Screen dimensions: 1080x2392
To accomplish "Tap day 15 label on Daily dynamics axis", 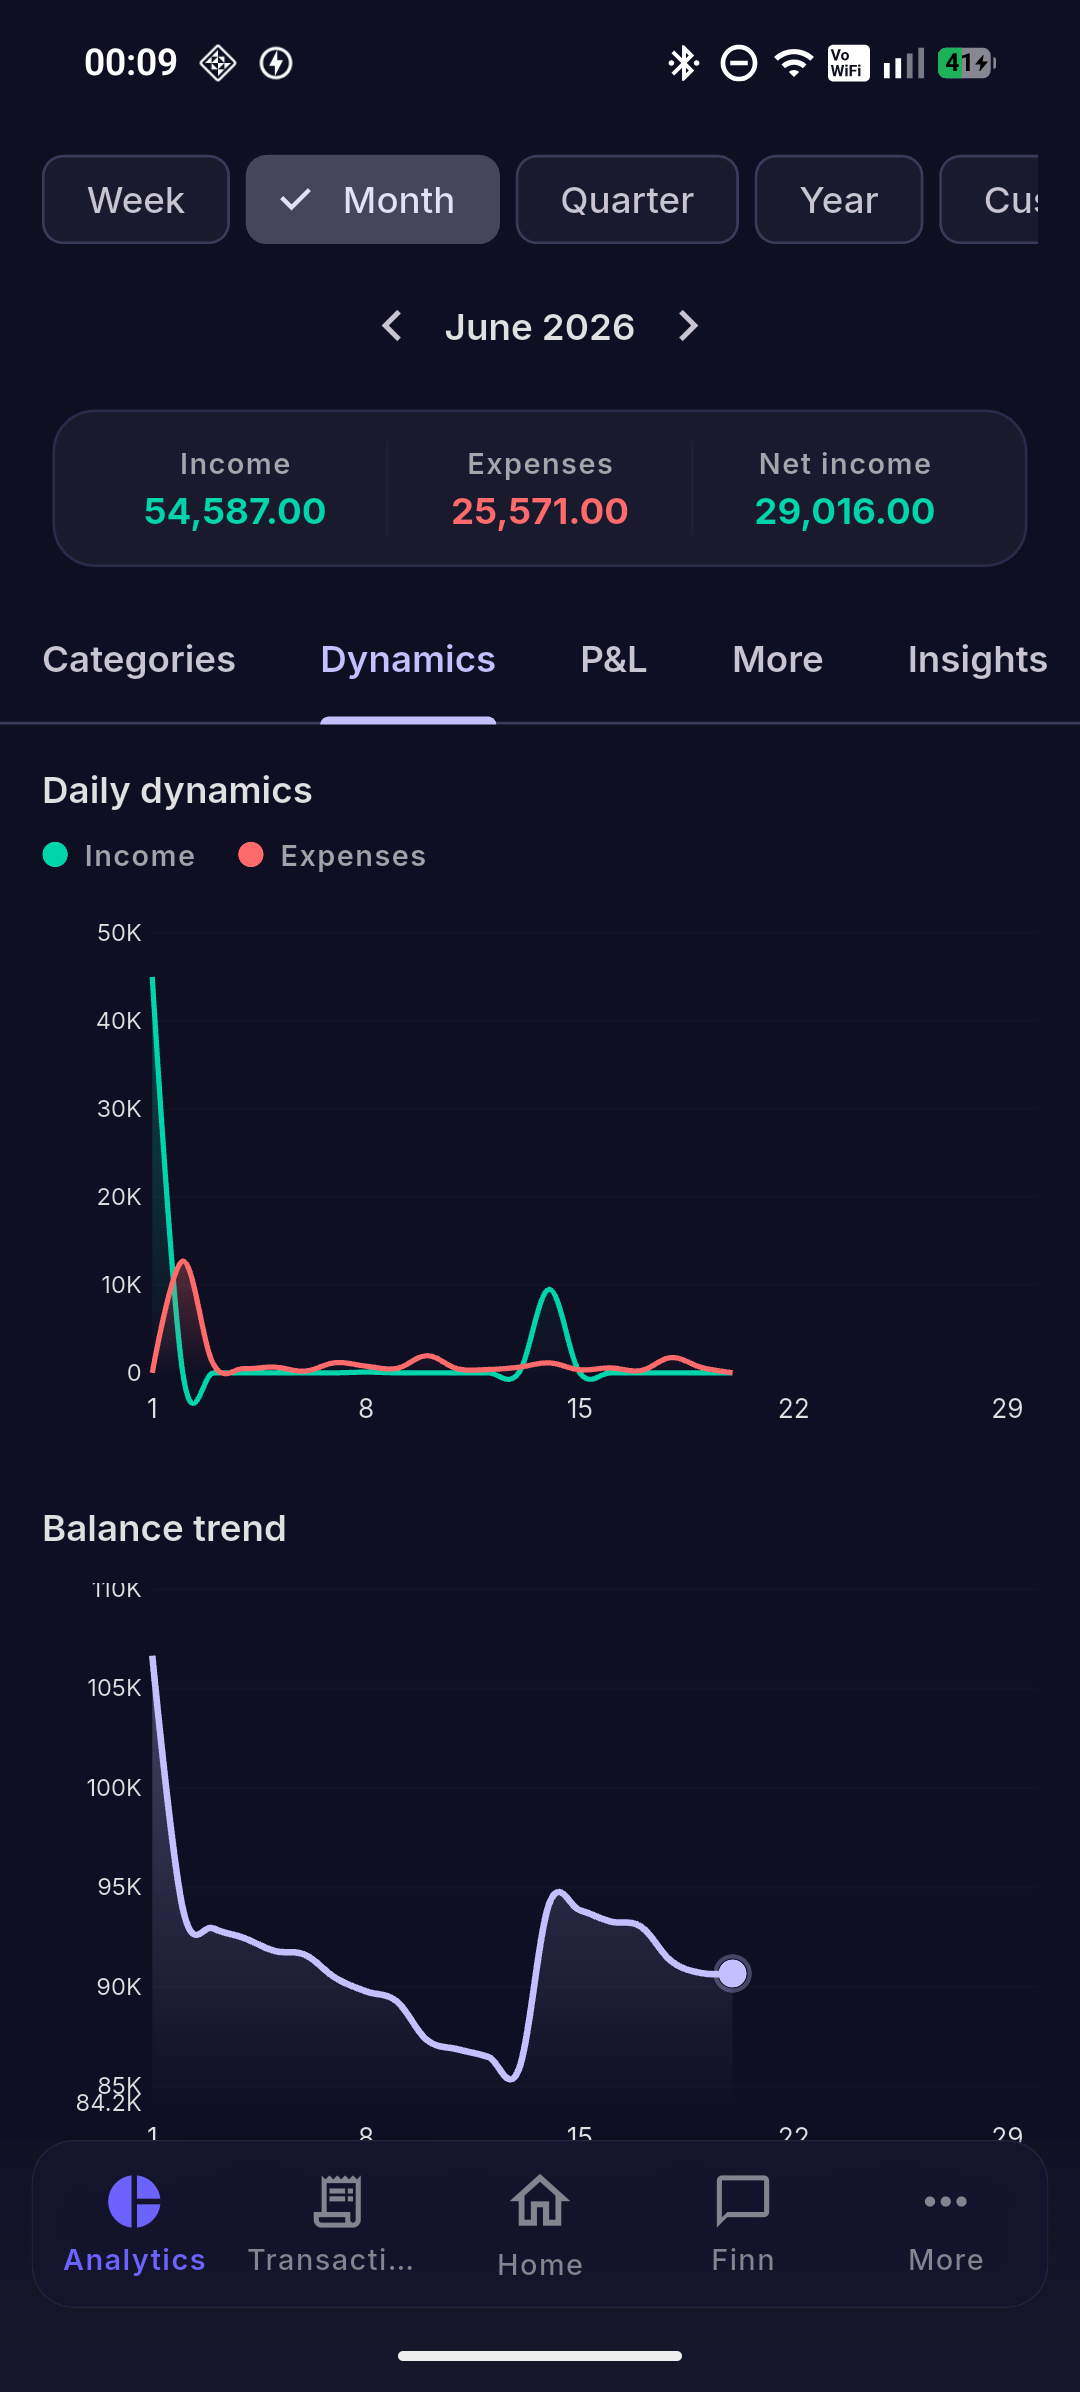I will tap(580, 1409).
